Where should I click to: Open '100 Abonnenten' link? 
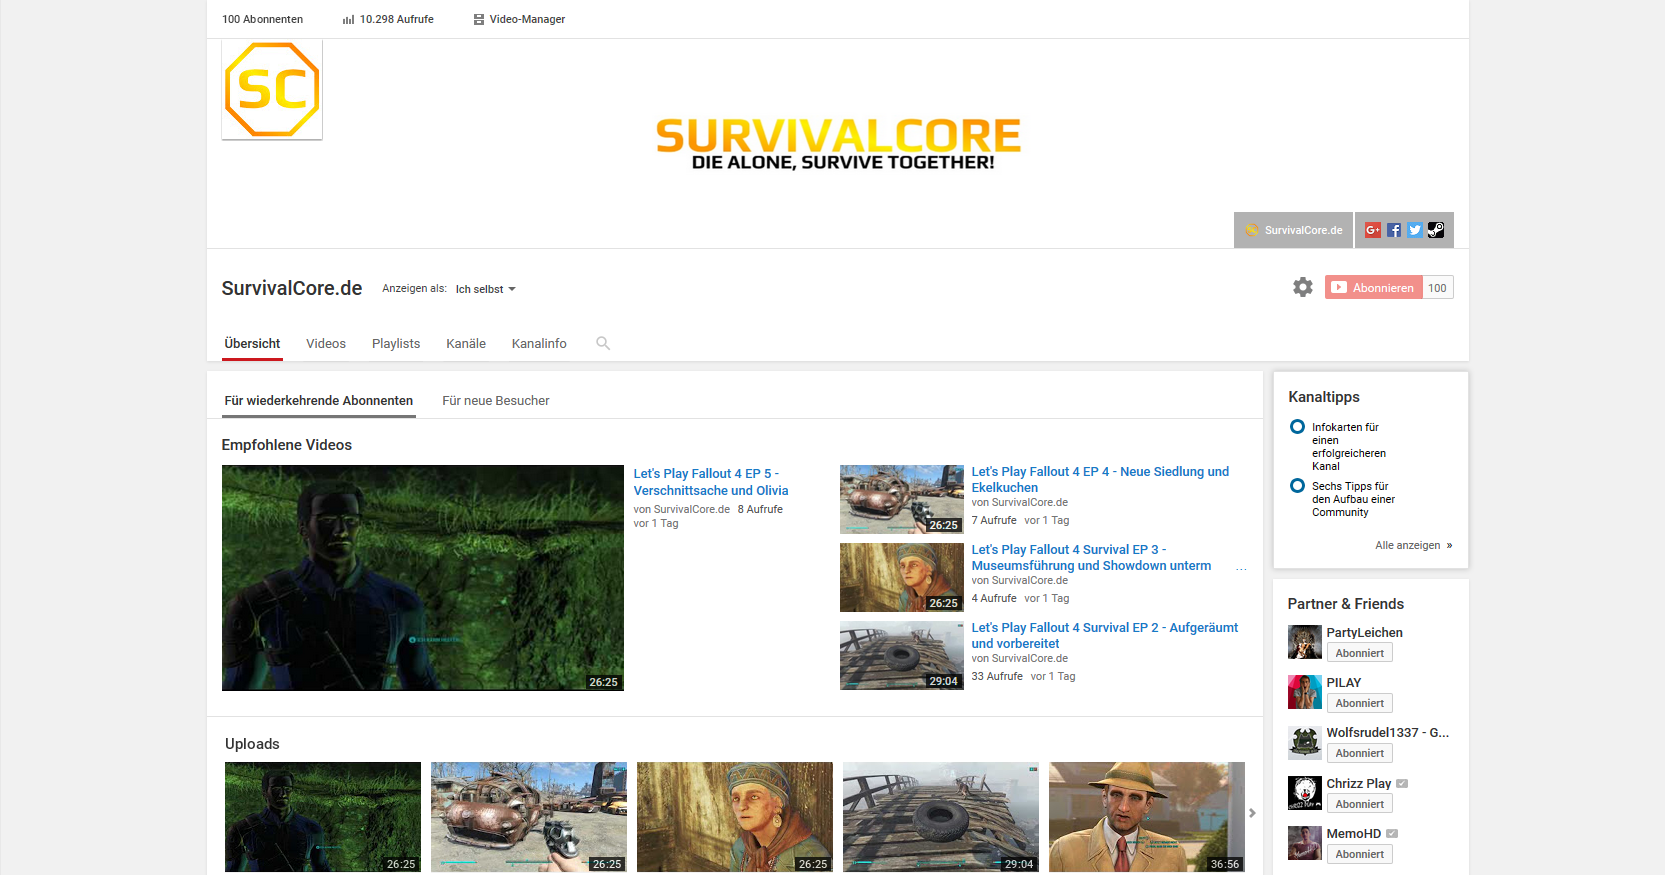point(262,19)
